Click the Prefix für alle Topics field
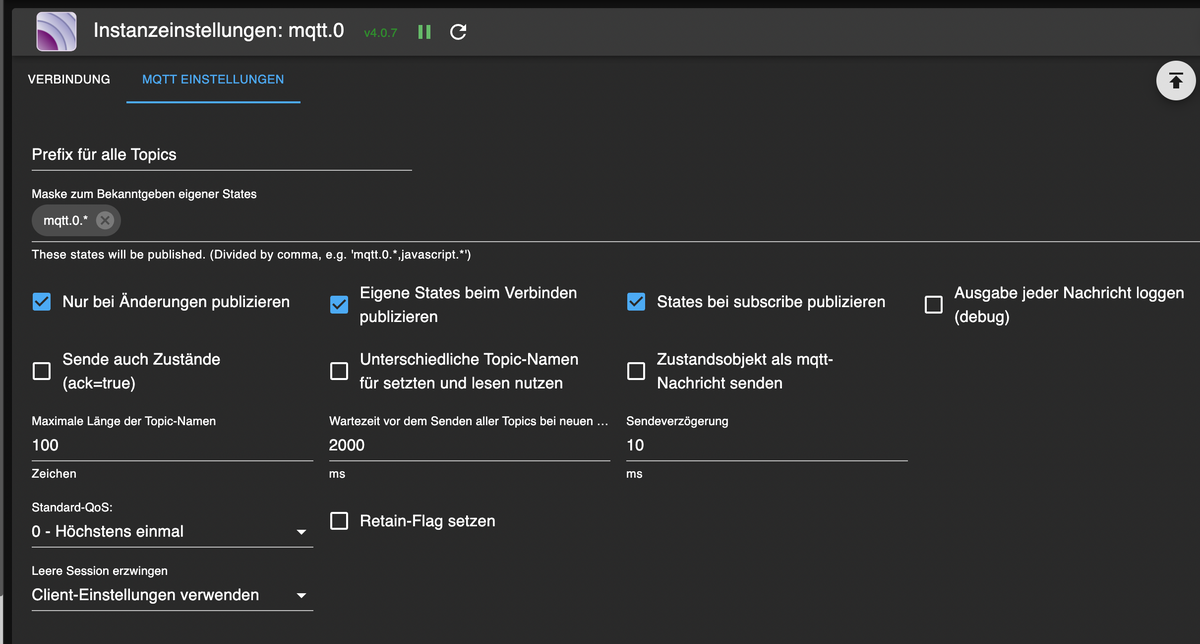1200x644 pixels. [x=221, y=155]
